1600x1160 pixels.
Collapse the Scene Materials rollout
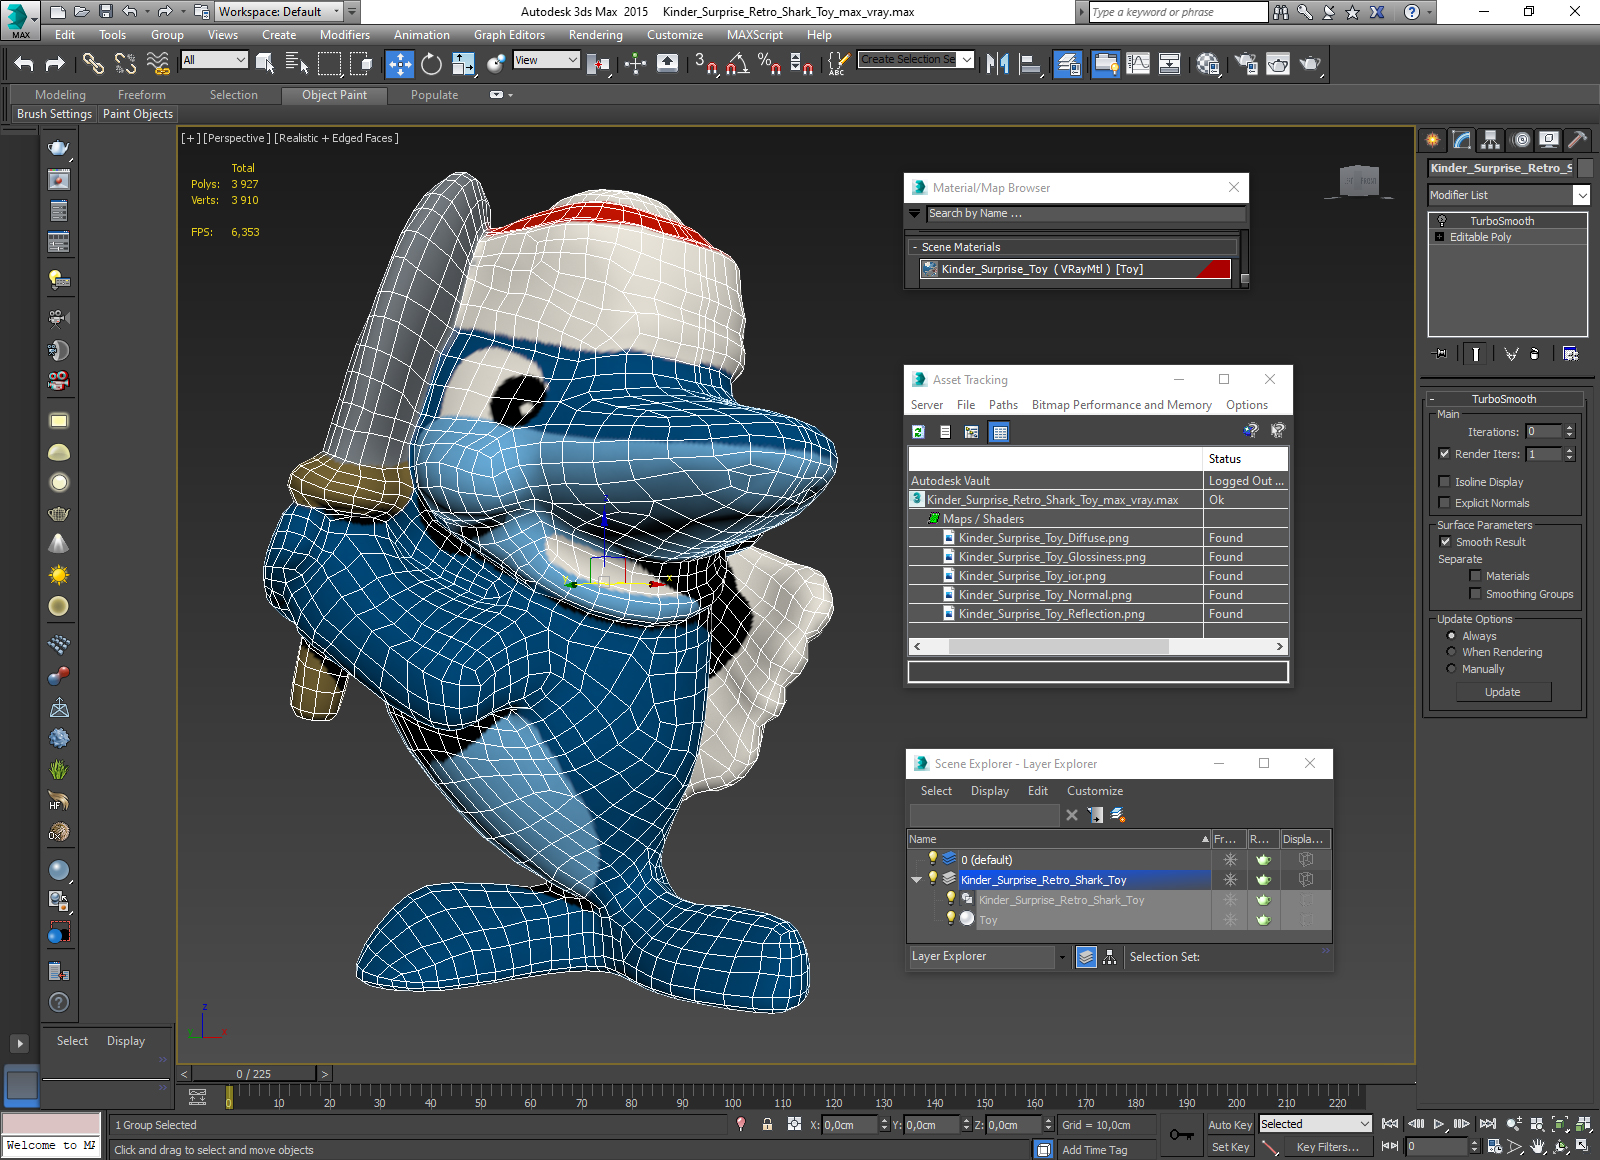pyautogui.click(x=915, y=247)
